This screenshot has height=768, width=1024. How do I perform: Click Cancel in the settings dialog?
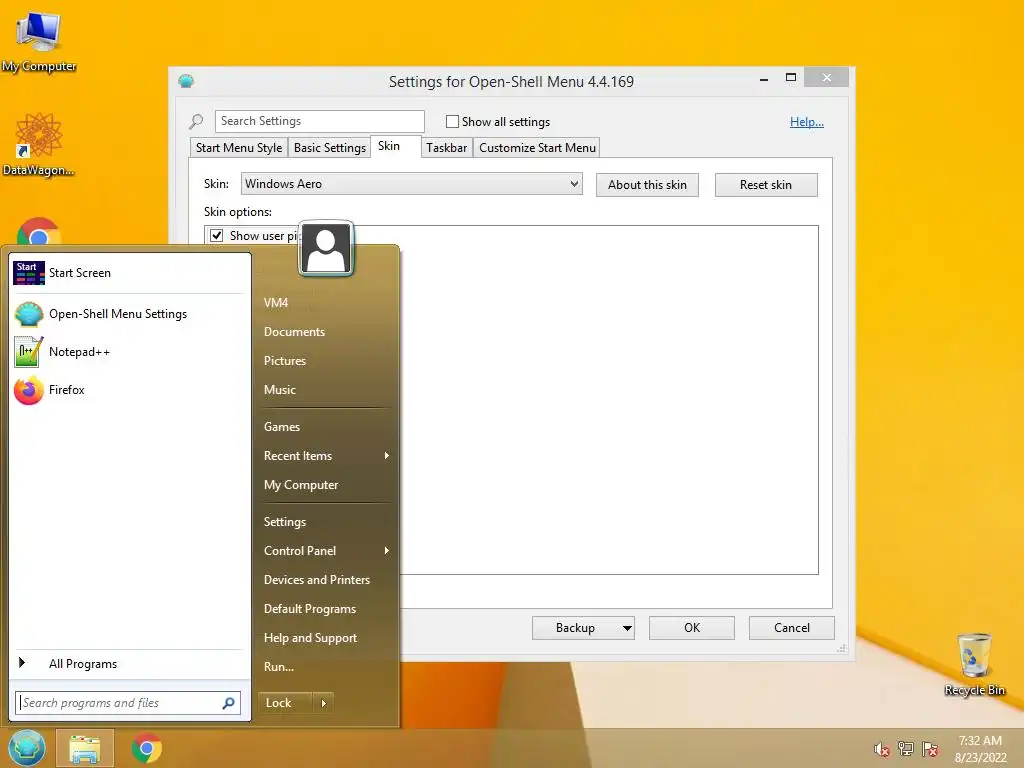[792, 628]
